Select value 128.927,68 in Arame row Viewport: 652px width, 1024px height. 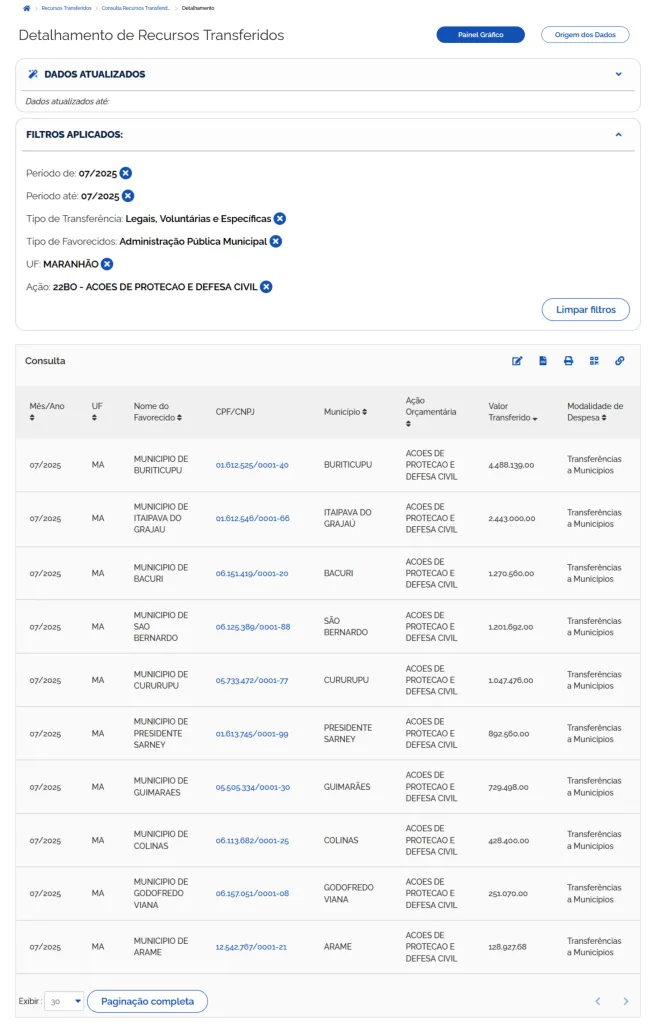pos(507,947)
